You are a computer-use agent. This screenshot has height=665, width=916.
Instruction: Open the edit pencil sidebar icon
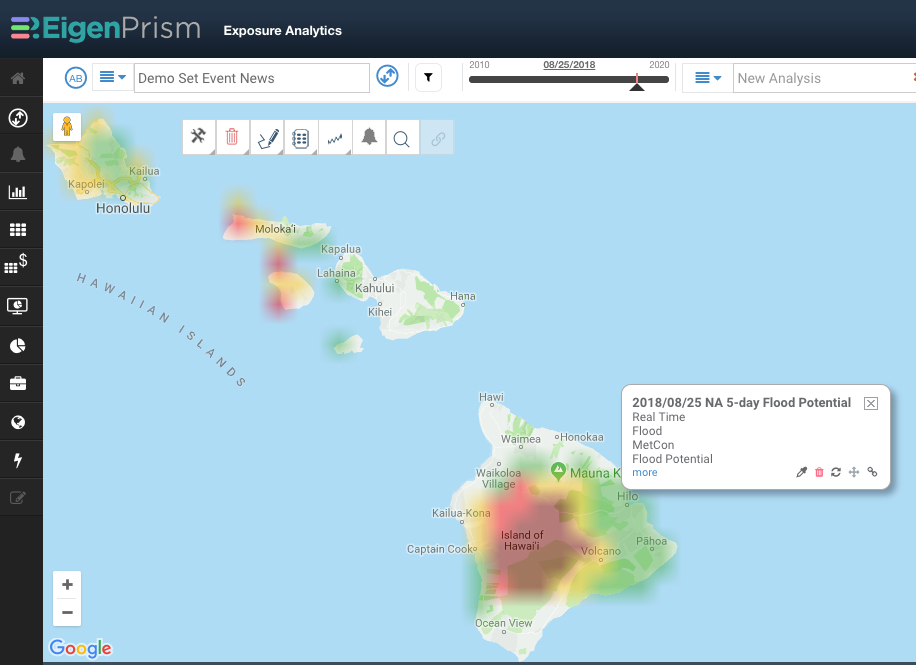click(x=18, y=498)
